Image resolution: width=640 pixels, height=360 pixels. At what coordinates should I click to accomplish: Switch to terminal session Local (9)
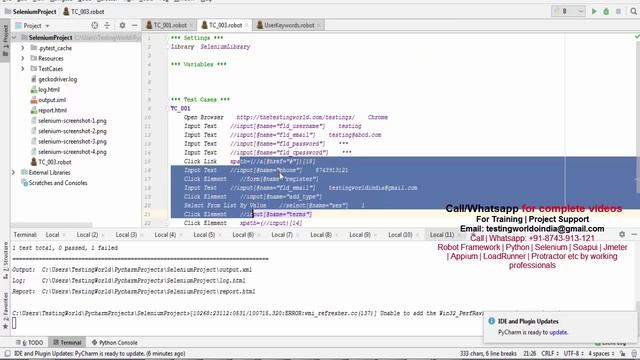pyautogui.click(x=360, y=235)
